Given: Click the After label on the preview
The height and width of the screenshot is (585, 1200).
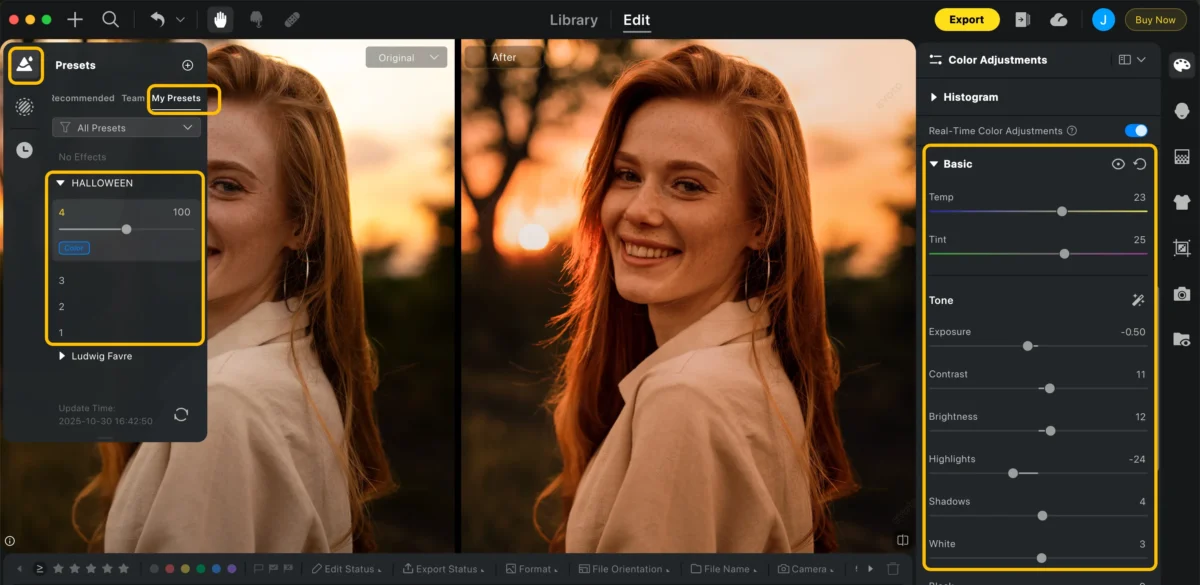Looking at the screenshot, I should click(x=504, y=57).
